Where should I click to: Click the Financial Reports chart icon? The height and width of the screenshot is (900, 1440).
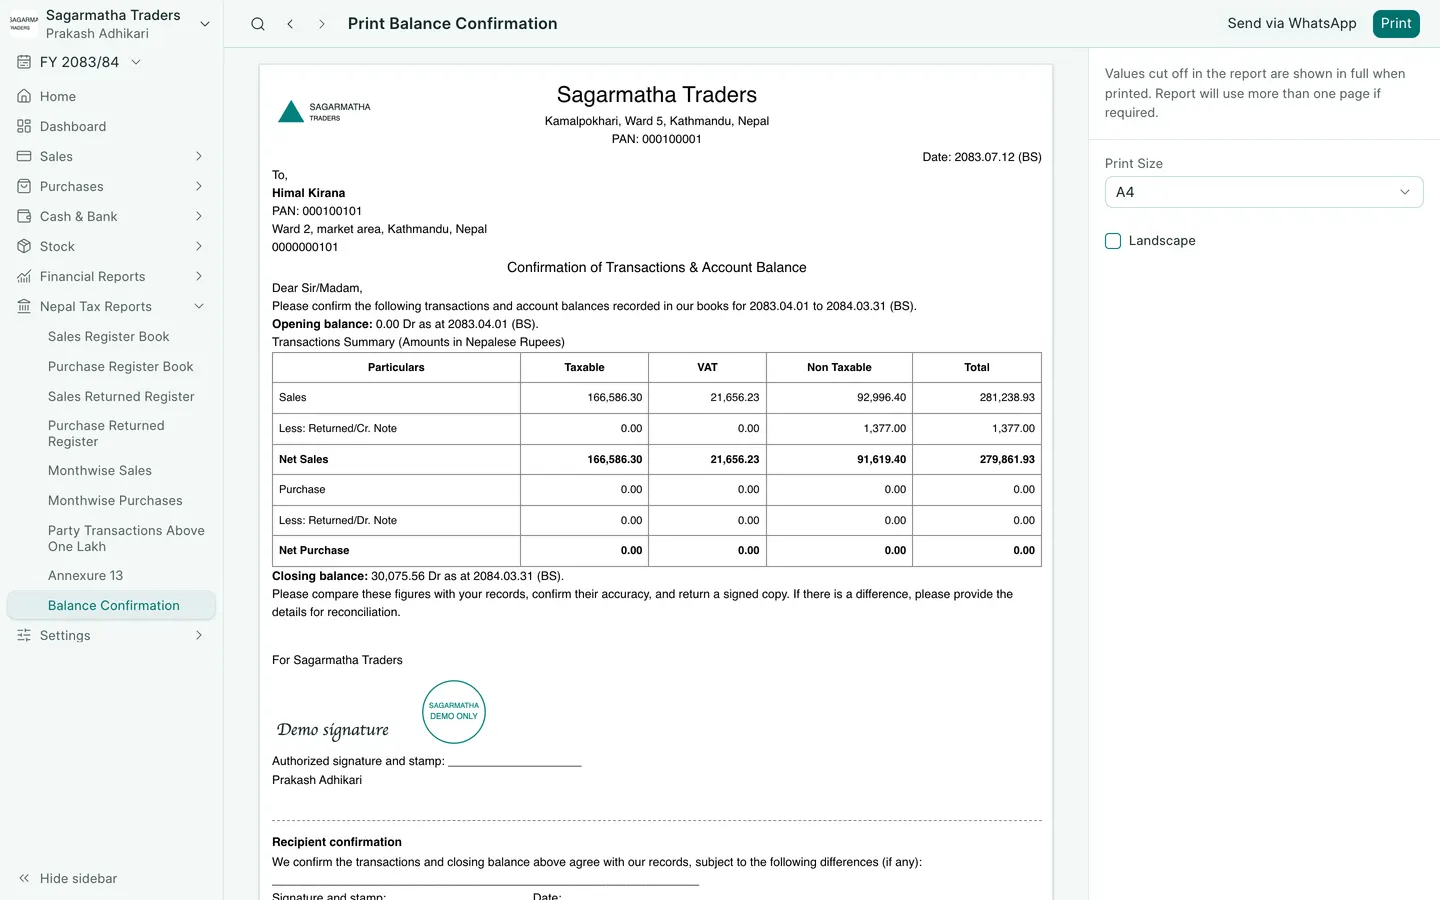coord(24,276)
